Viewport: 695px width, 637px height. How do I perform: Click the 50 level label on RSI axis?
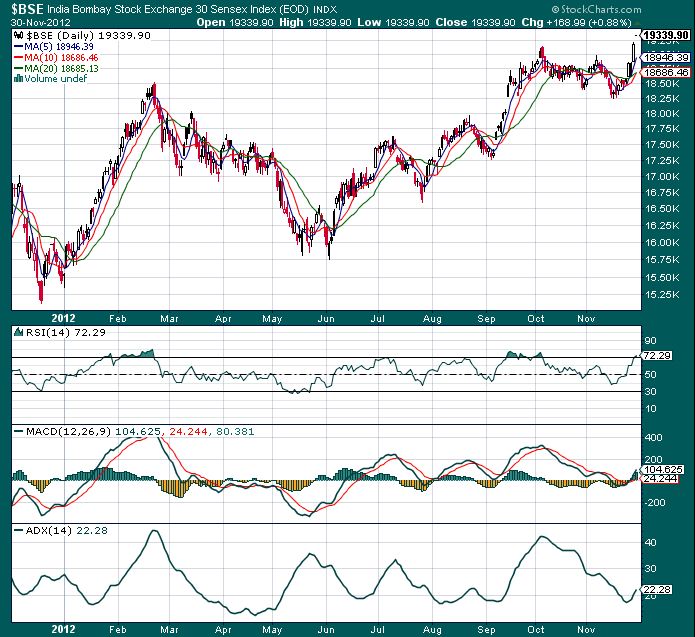pos(651,375)
